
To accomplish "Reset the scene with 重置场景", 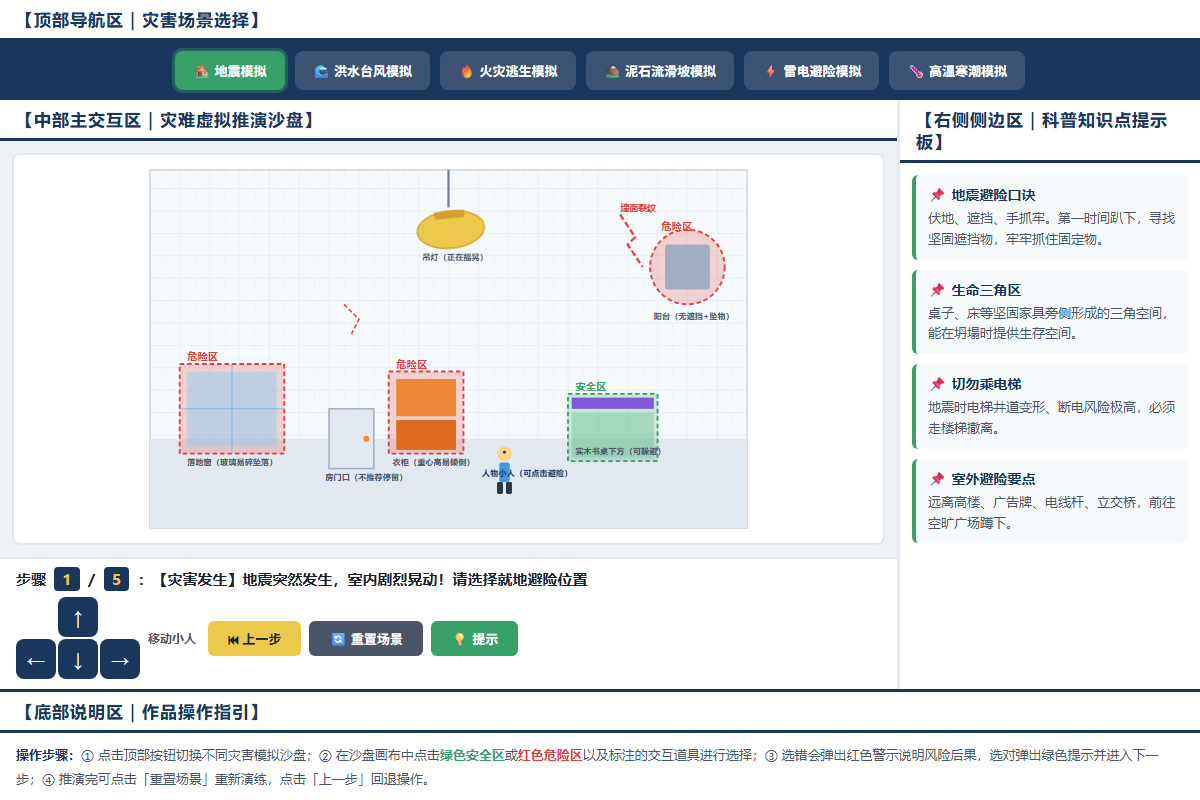I will point(366,639).
